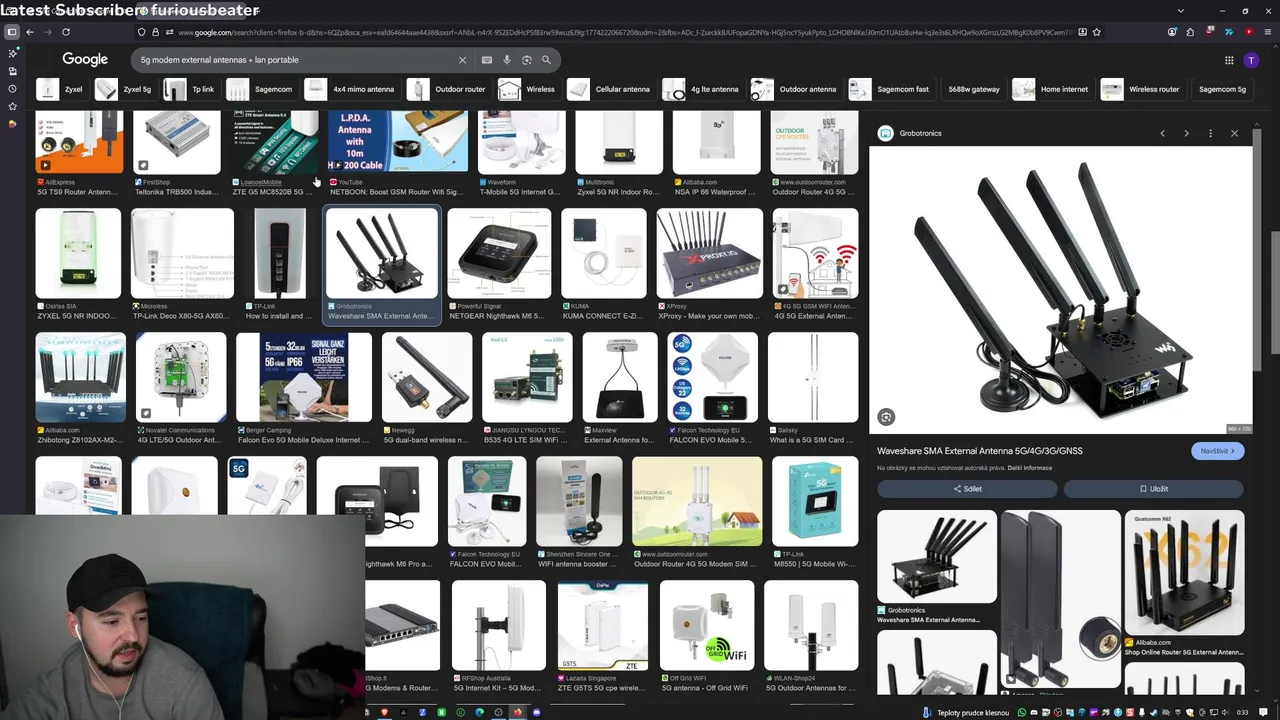Open the Firefox icon in the taskbar
Image resolution: width=1280 pixels, height=720 pixels.
click(x=517, y=712)
